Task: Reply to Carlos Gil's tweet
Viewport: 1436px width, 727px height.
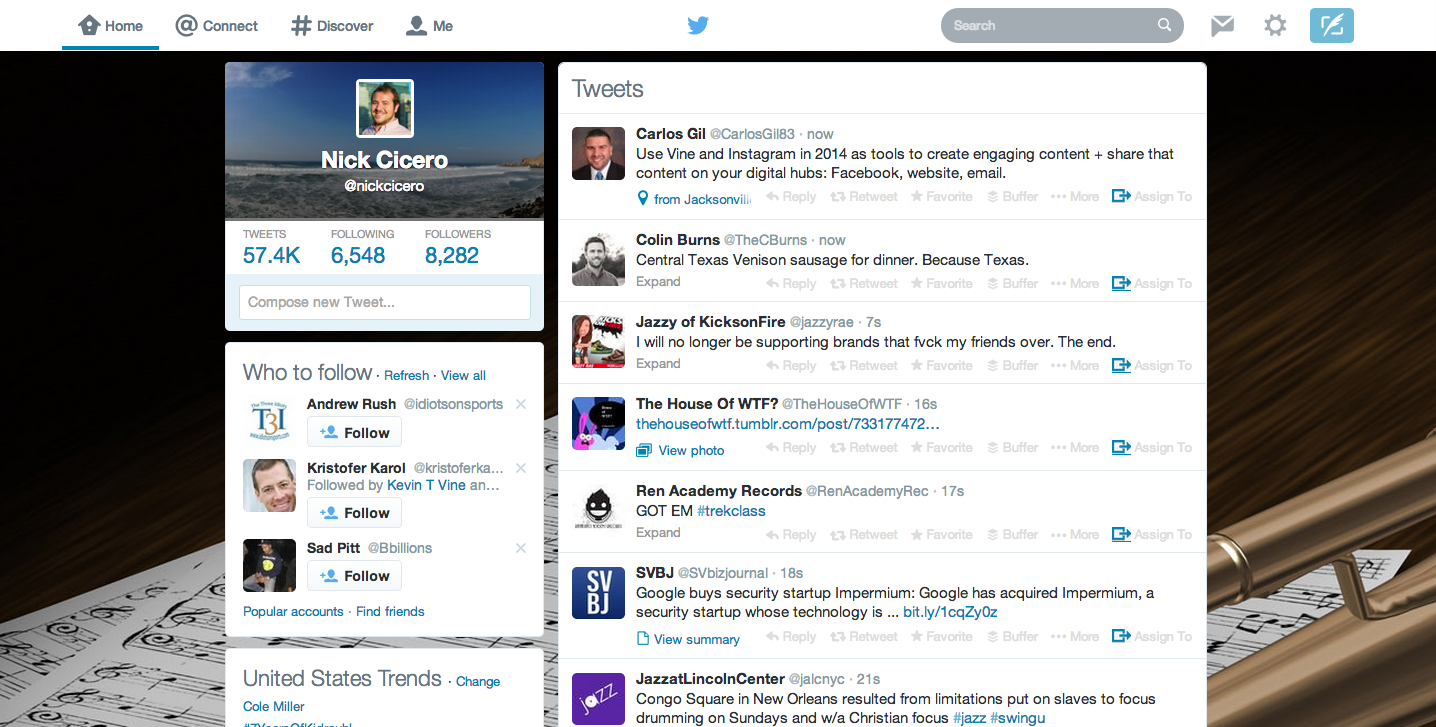Action: pos(791,197)
